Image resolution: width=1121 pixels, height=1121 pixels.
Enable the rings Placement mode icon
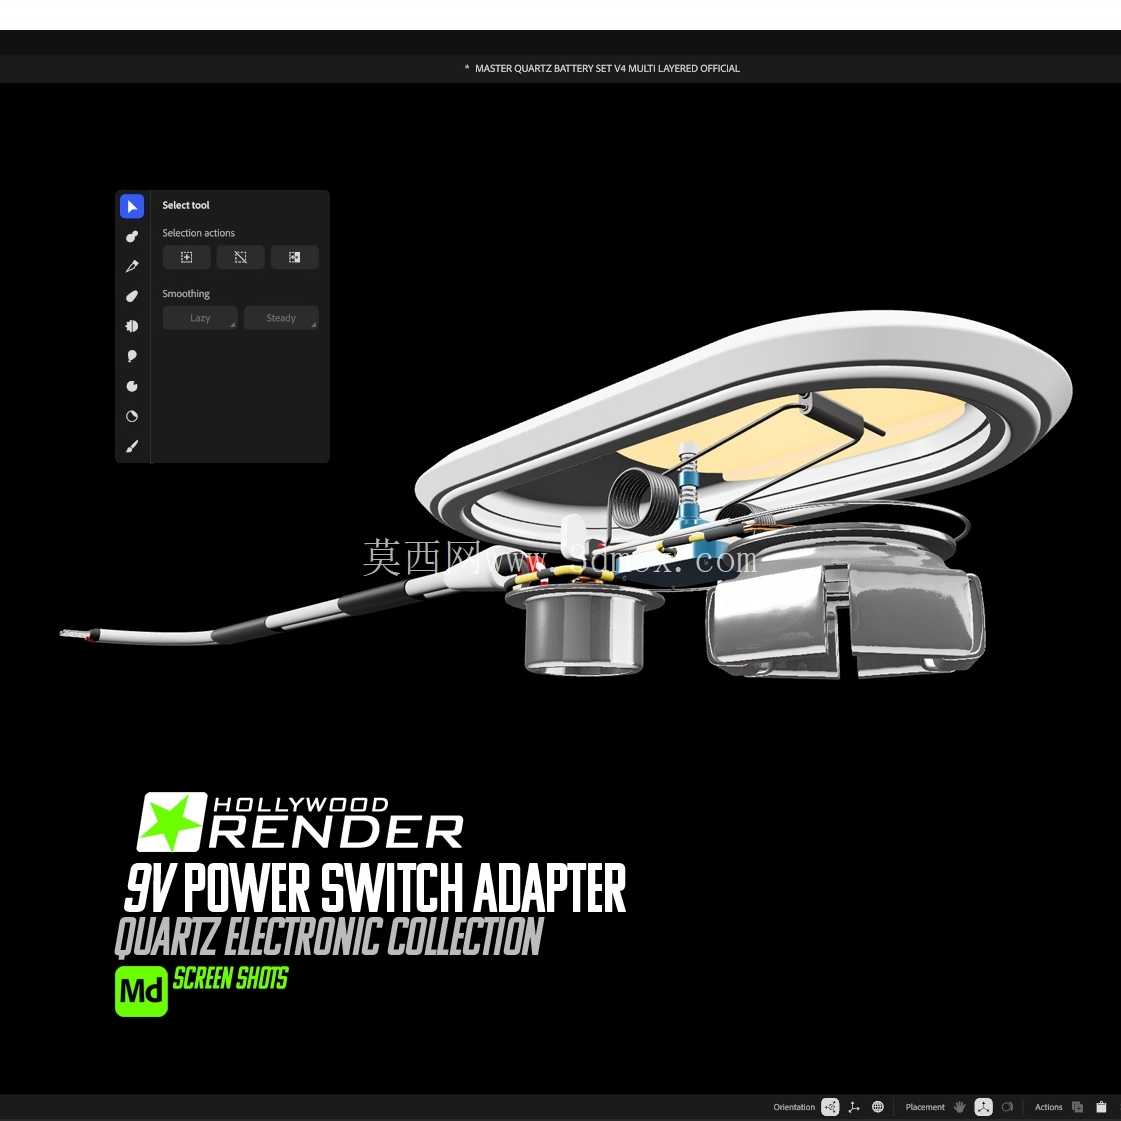[x=1008, y=1107]
